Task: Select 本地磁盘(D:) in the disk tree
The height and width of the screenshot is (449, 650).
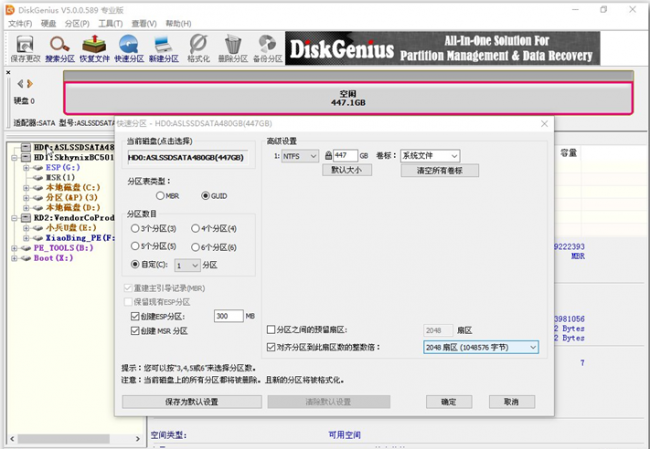Action: coord(73,208)
